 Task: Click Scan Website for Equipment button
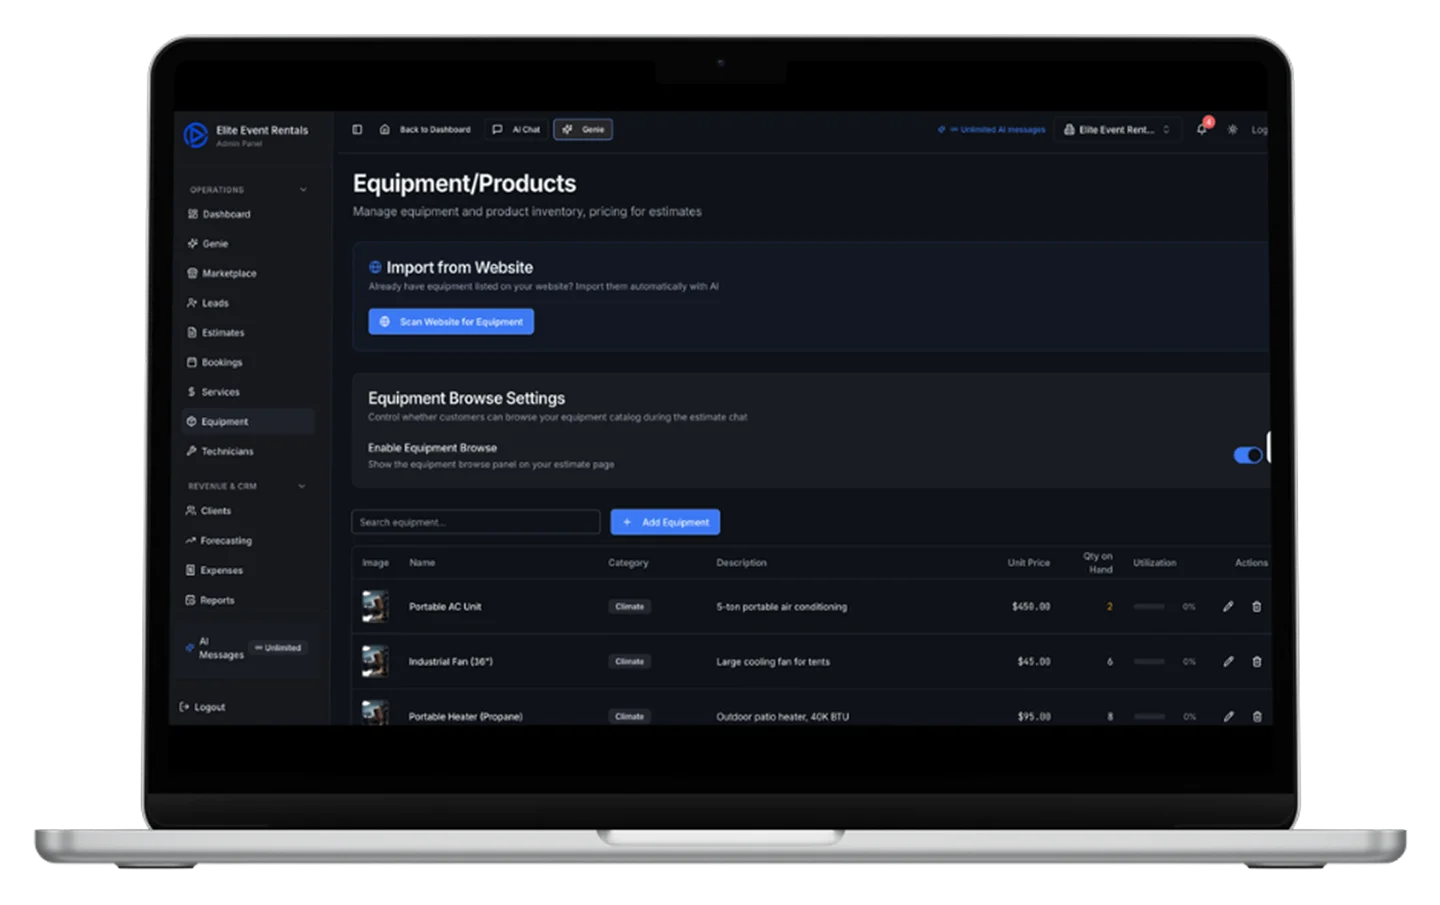click(451, 321)
